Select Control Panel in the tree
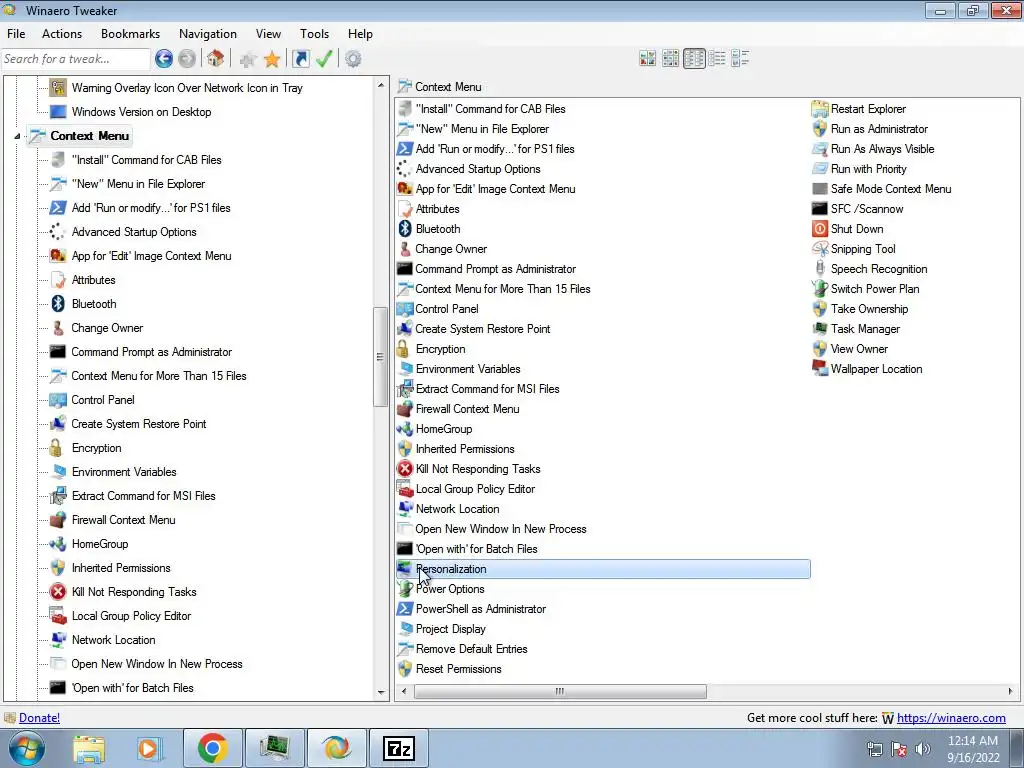 (103, 400)
